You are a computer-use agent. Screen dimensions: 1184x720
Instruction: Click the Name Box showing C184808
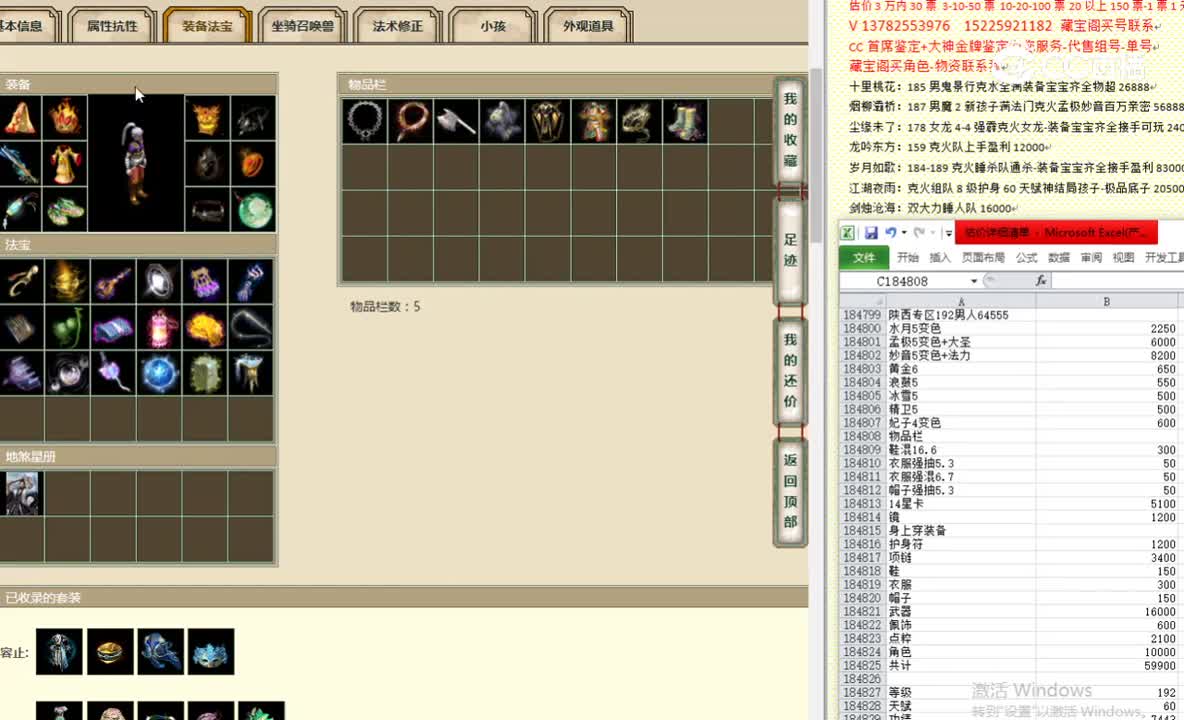click(904, 281)
